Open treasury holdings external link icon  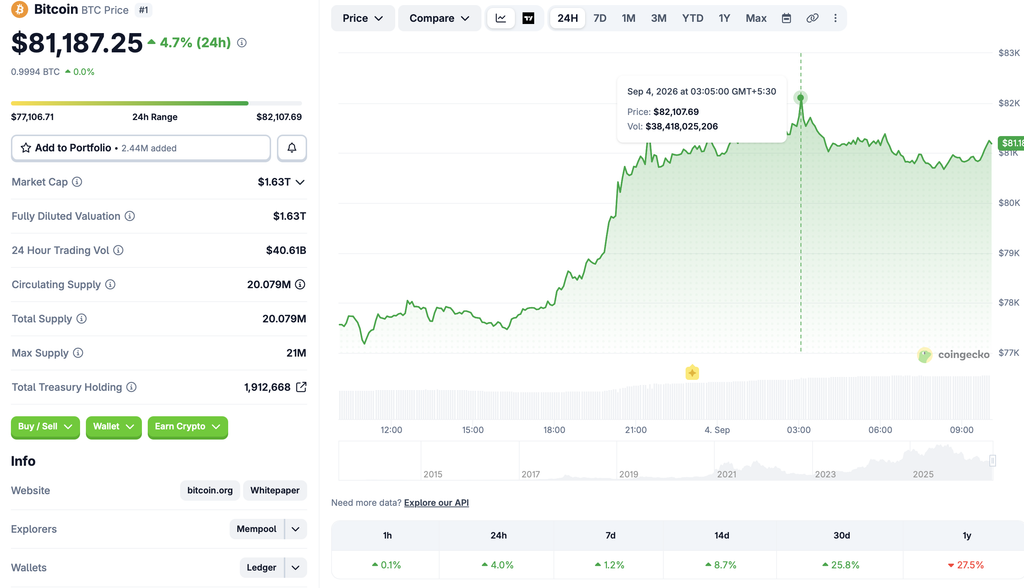[x=301, y=387]
